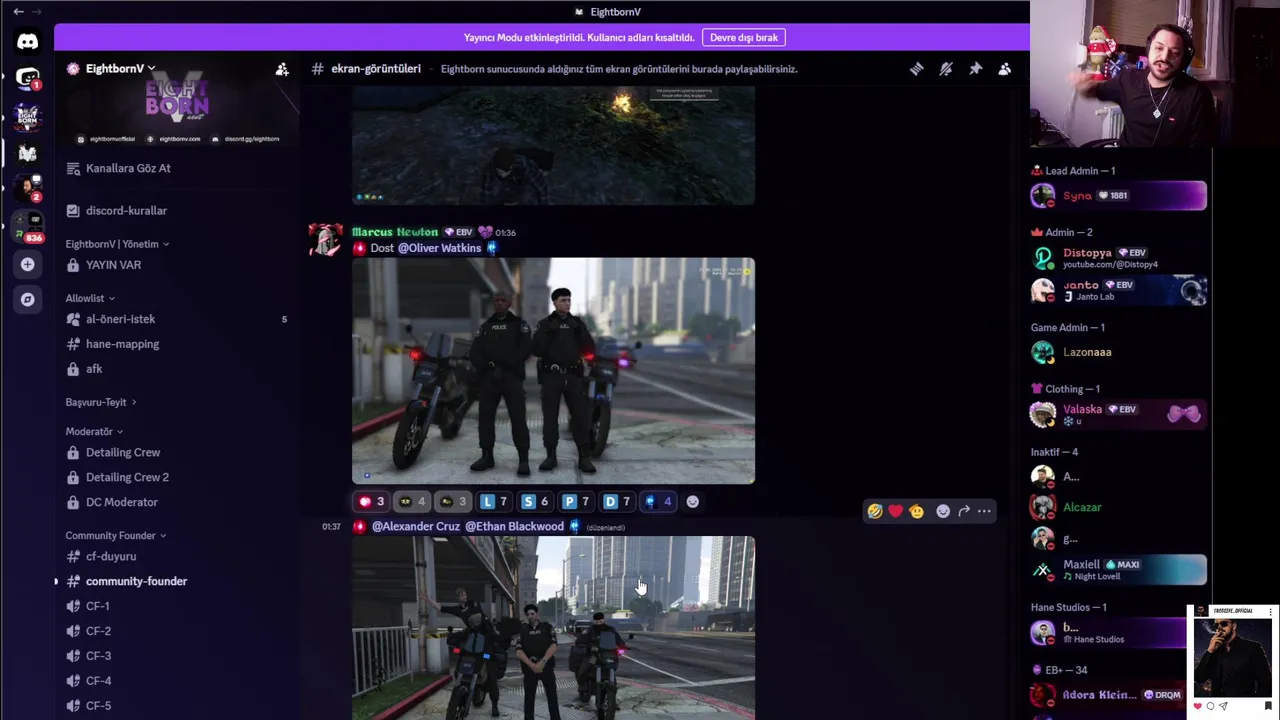Collapse the EightbornV | Yönetim category
The width and height of the screenshot is (1280, 720).
(x=117, y=244)
